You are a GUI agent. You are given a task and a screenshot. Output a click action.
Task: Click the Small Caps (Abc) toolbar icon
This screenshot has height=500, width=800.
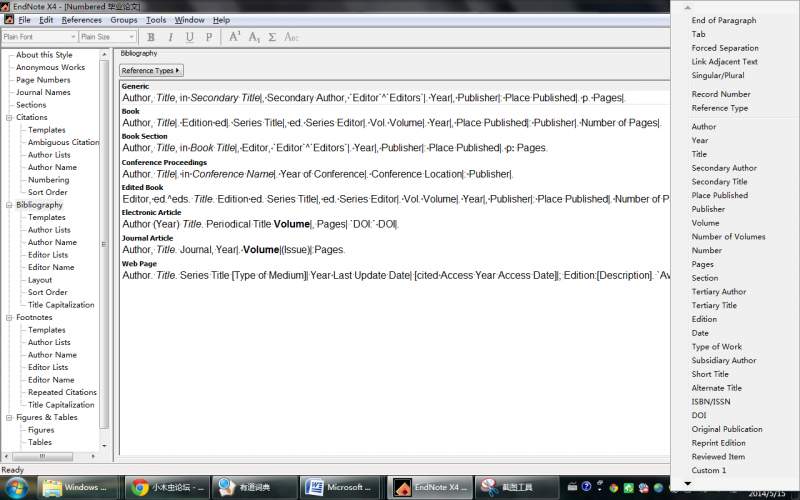[292, 37]
